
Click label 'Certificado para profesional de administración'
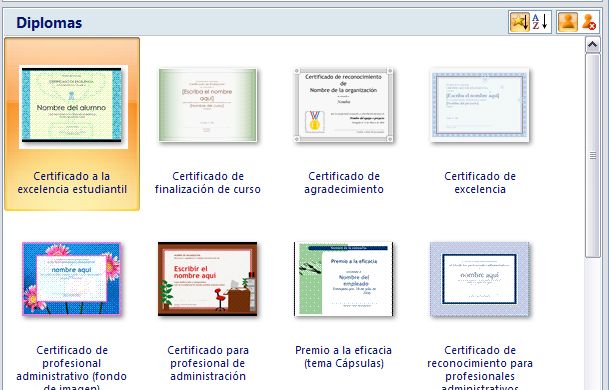click(208, 363)
